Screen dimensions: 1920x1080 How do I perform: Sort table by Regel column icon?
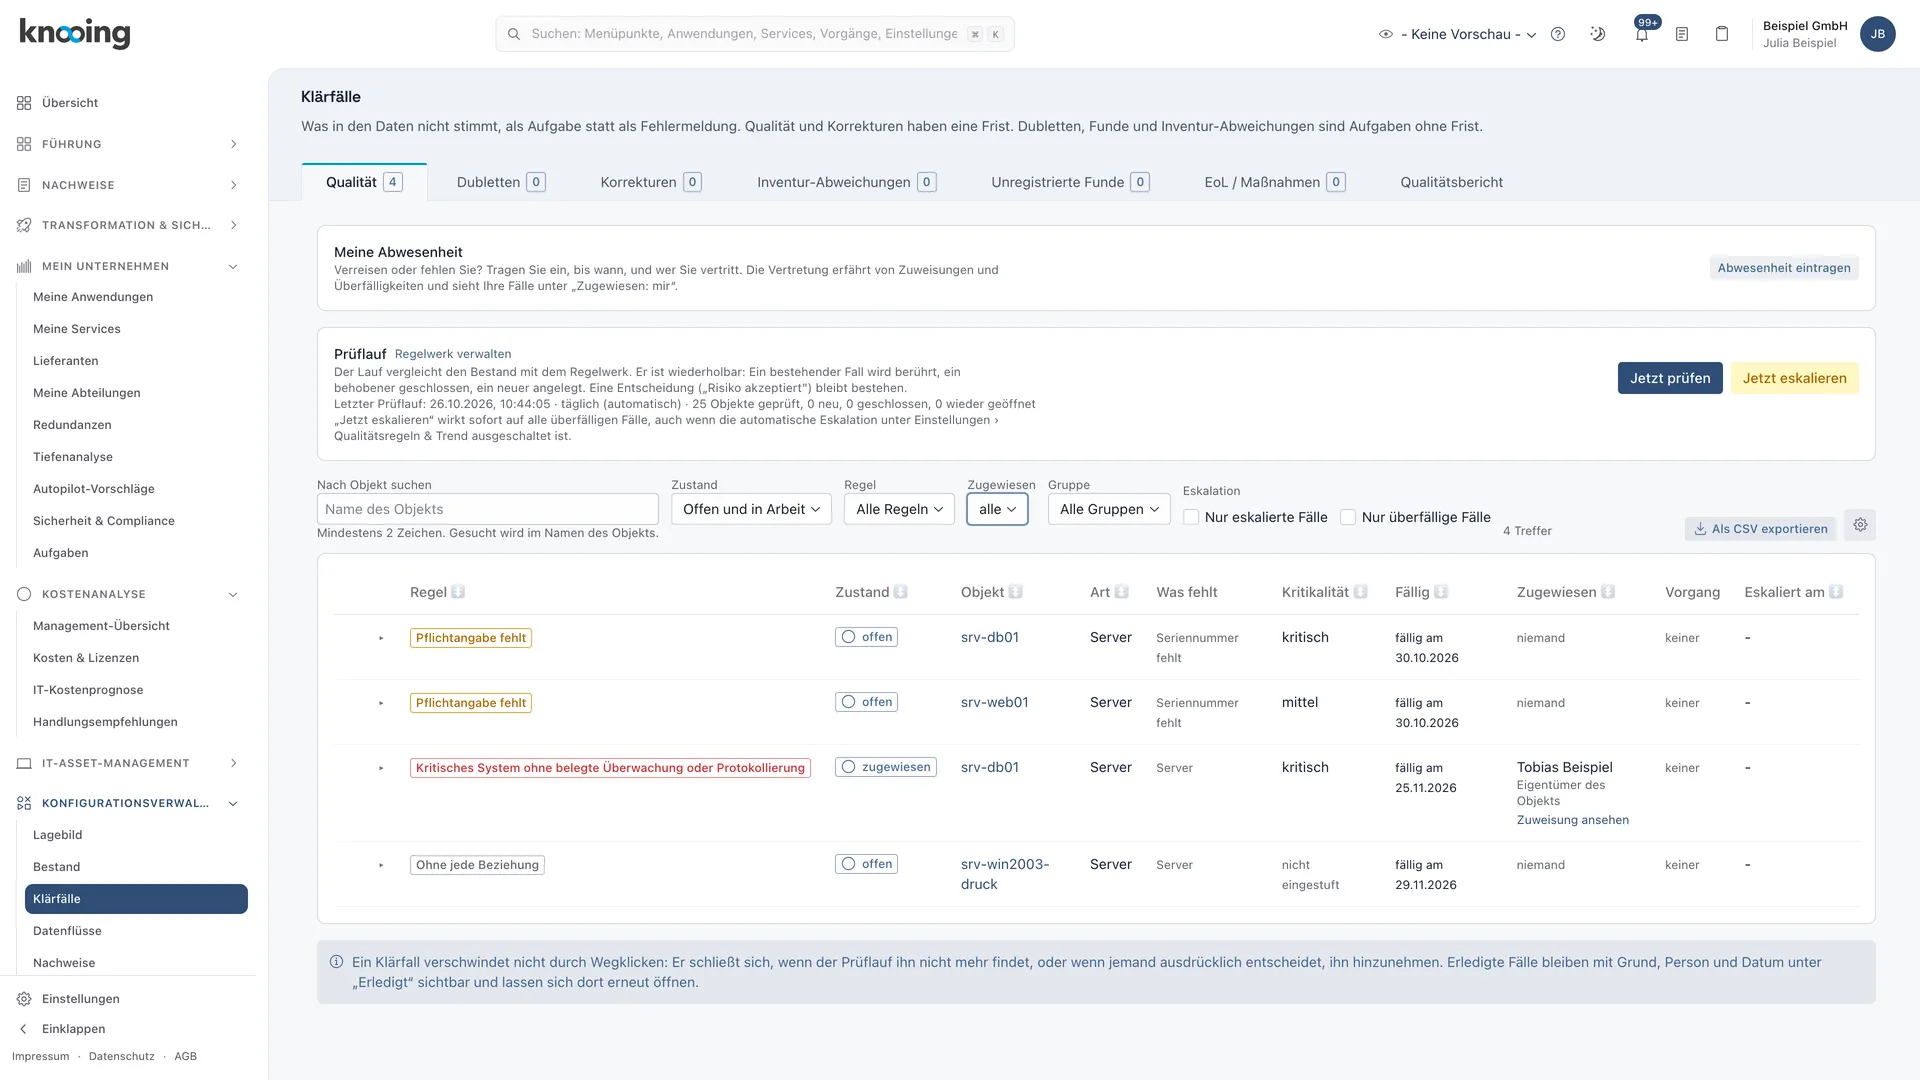pos(458,592)
